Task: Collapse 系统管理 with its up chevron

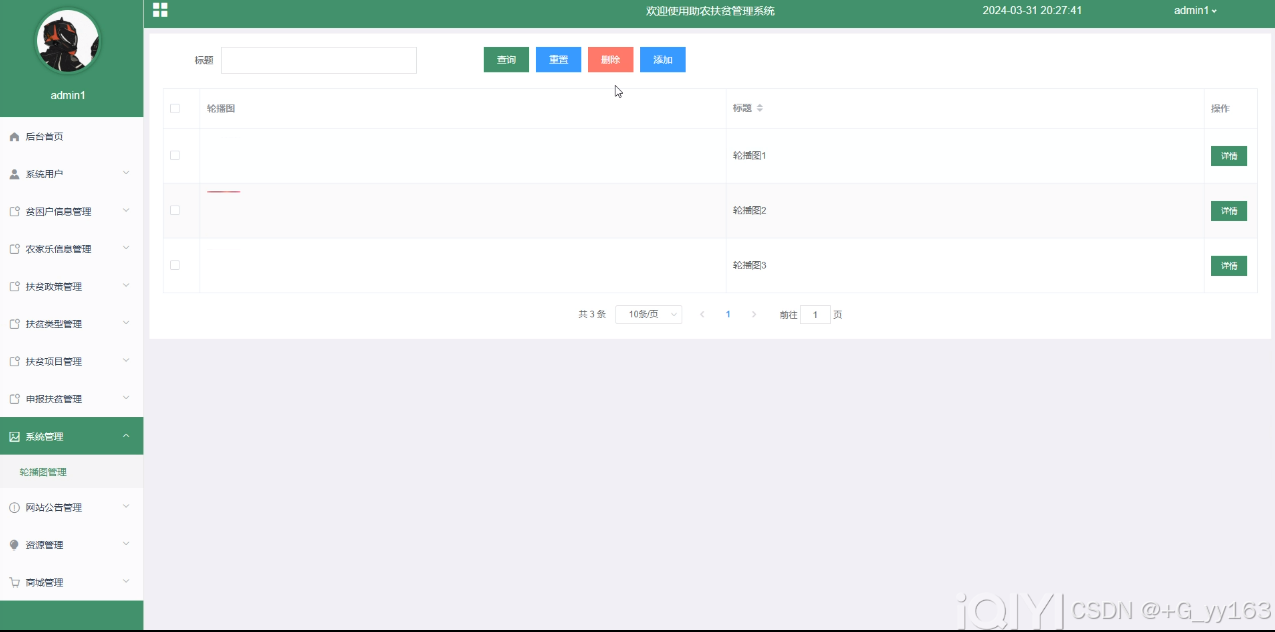Action: click(x=126, y=435)
